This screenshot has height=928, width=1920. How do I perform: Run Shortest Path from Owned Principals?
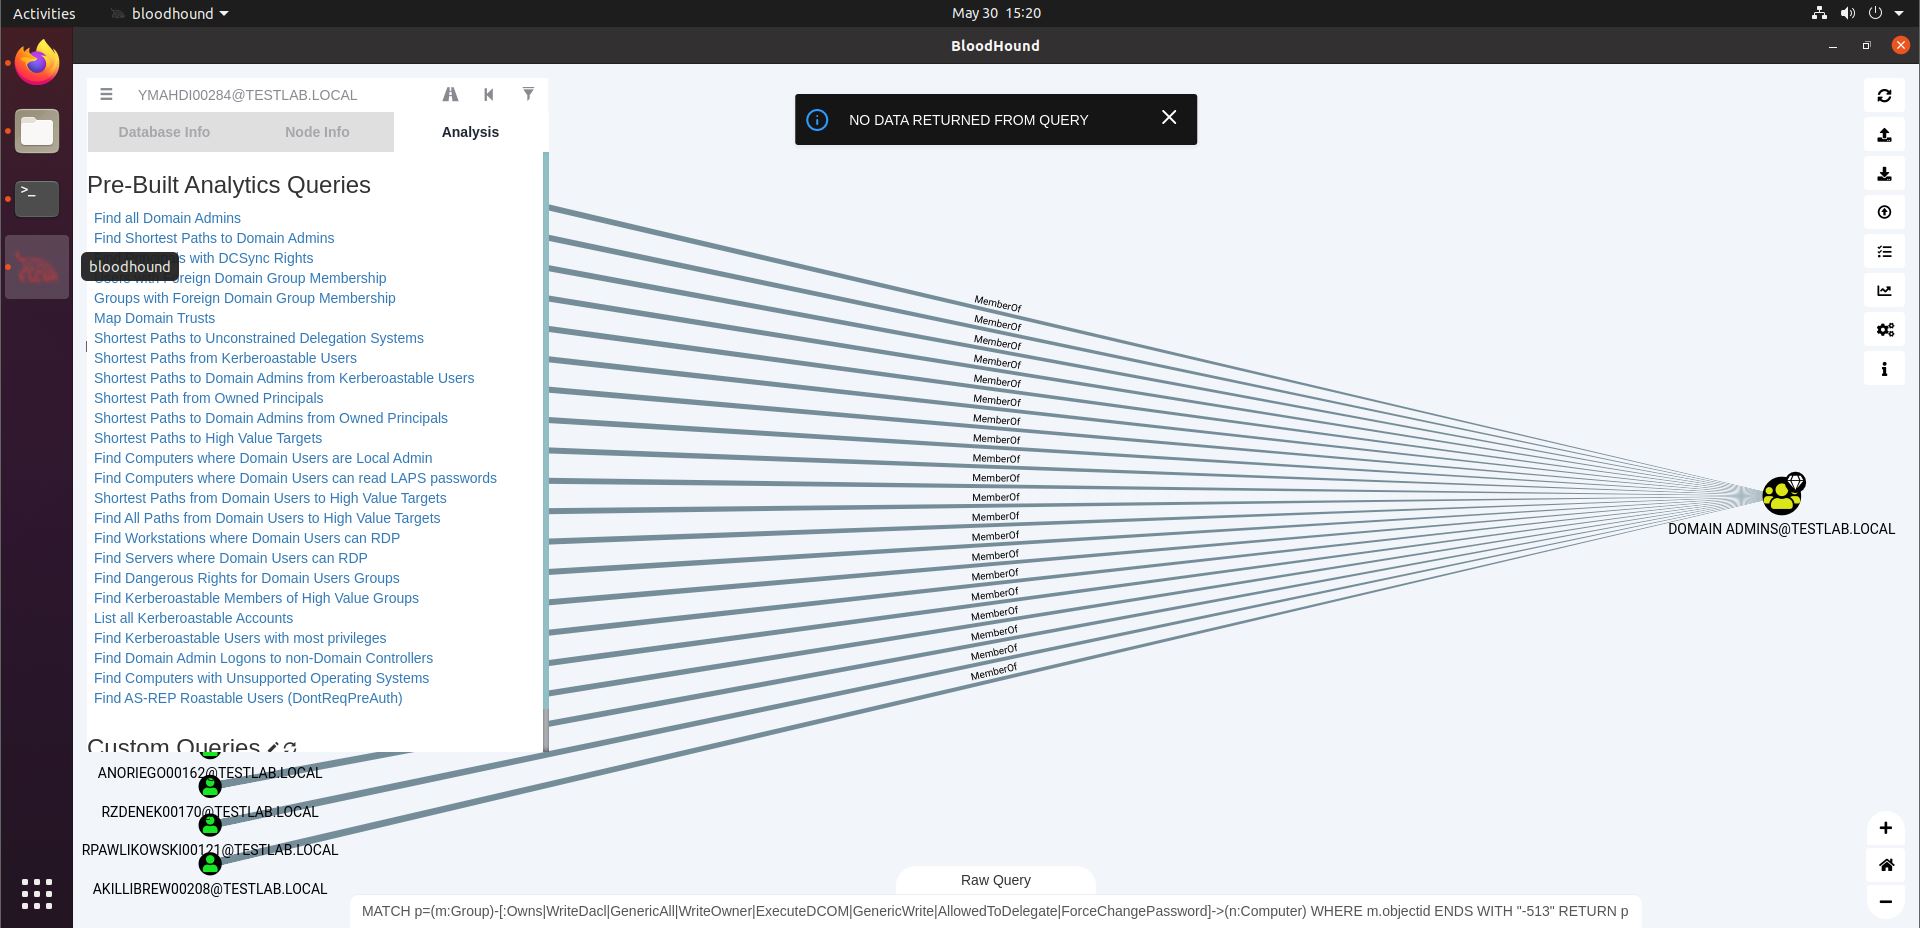point(209,398)
